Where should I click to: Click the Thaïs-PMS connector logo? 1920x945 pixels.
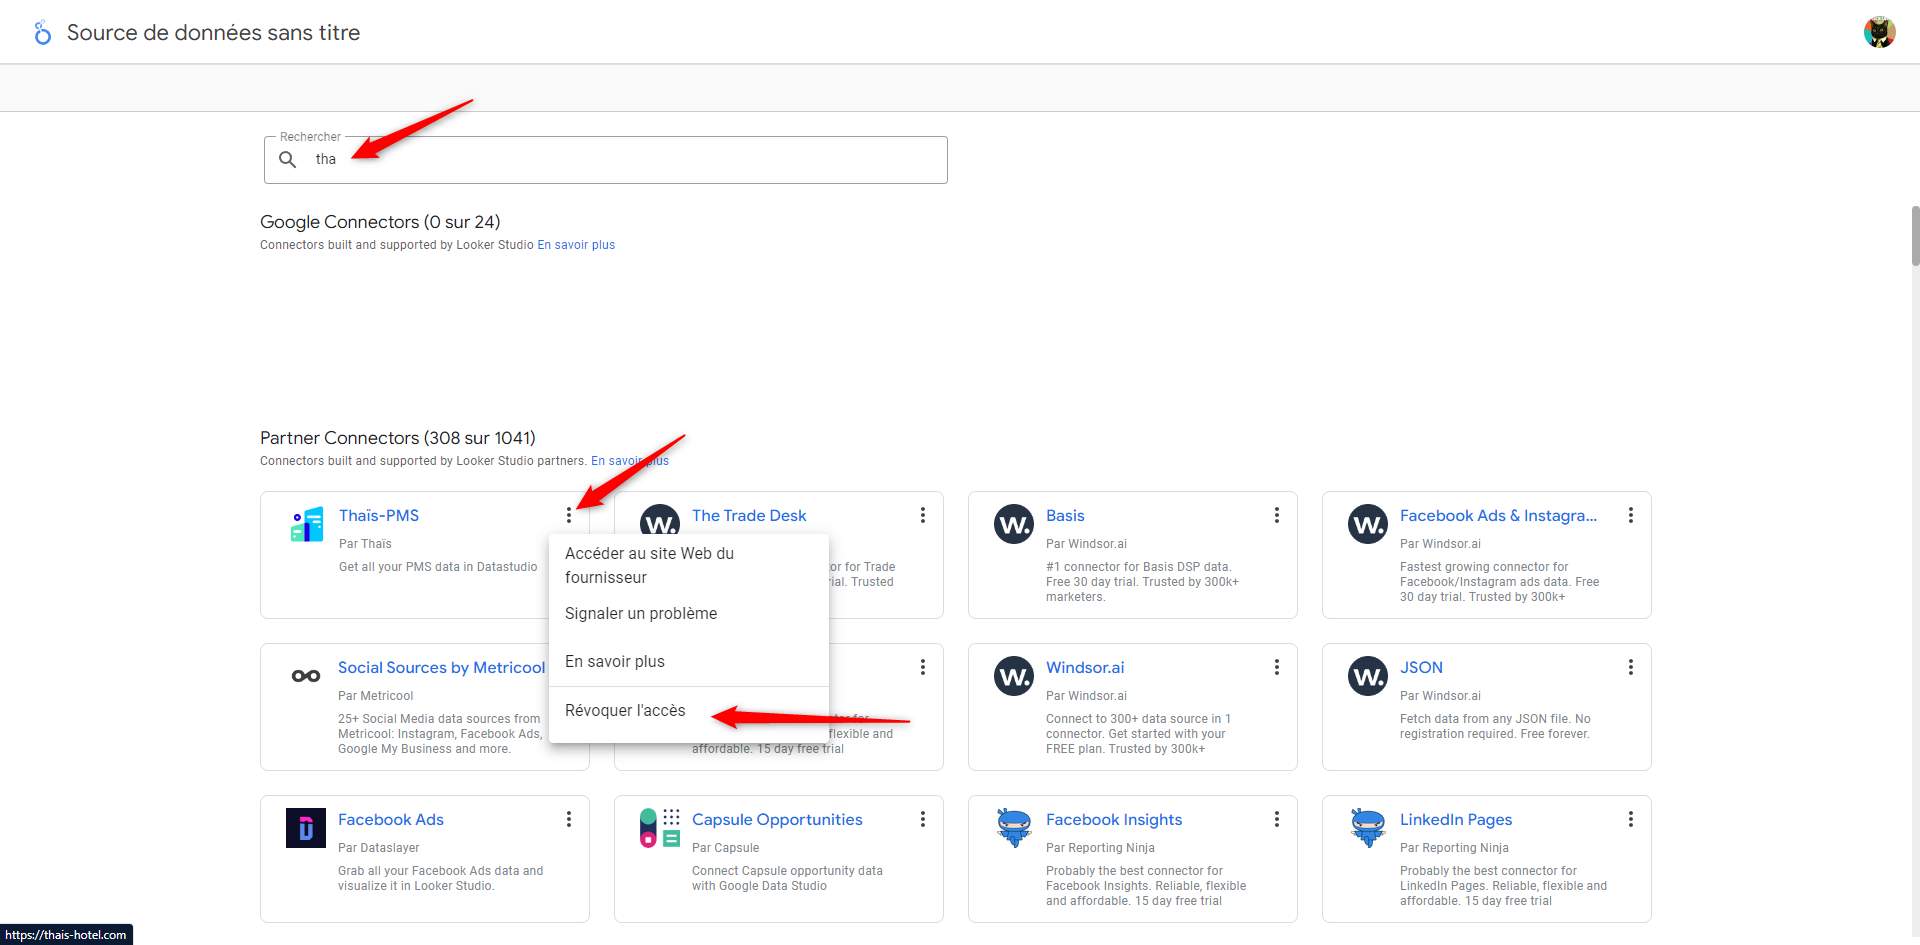(307, 524)
